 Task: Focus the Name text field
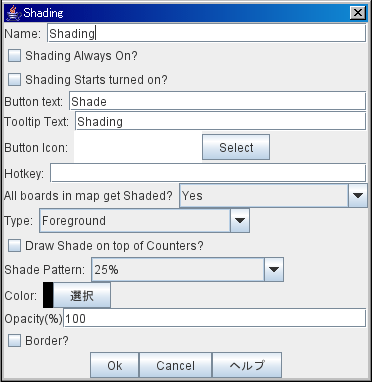coord(207,33)
